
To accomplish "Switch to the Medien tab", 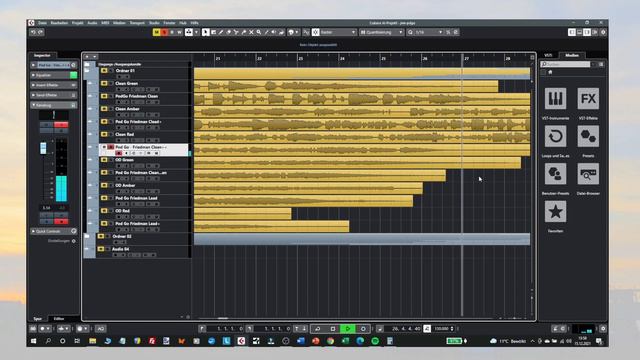I will [x=572, y=55].
